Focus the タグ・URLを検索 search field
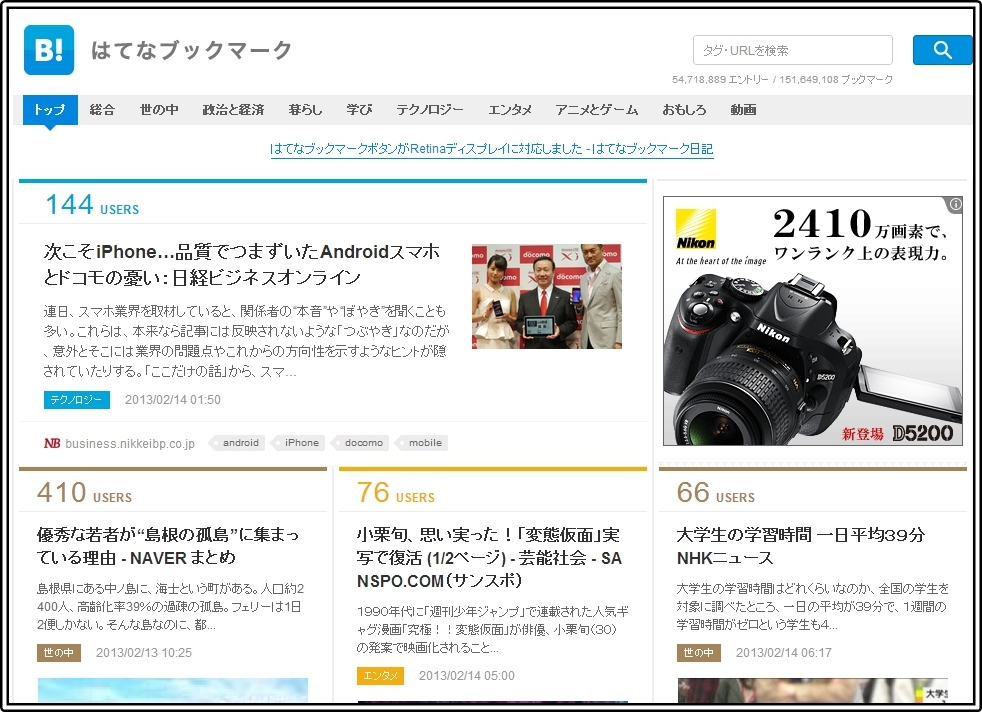The width and height of the screenshot is (982, 712). tap(792, 50)
